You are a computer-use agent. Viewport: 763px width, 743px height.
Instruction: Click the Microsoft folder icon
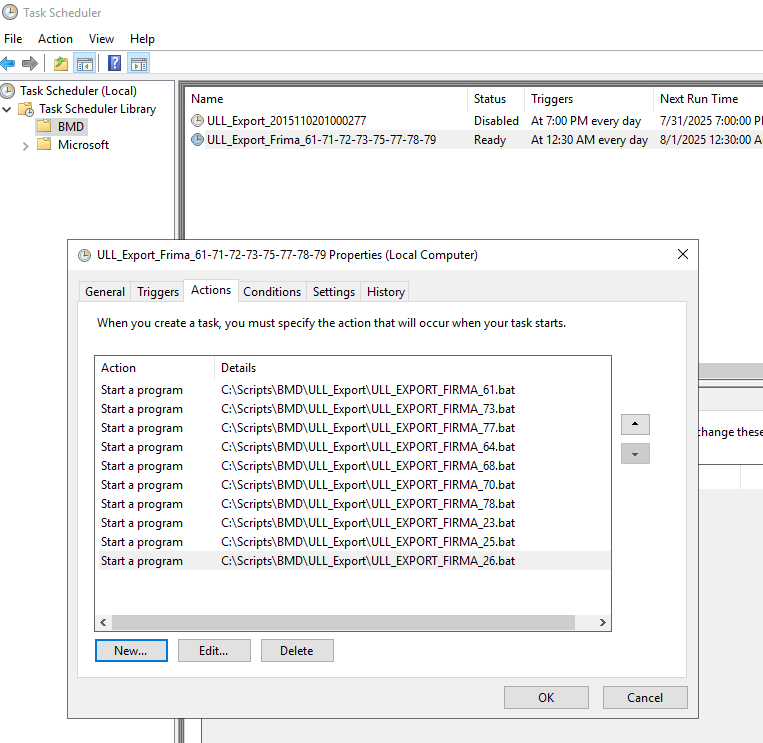(44, 145)
